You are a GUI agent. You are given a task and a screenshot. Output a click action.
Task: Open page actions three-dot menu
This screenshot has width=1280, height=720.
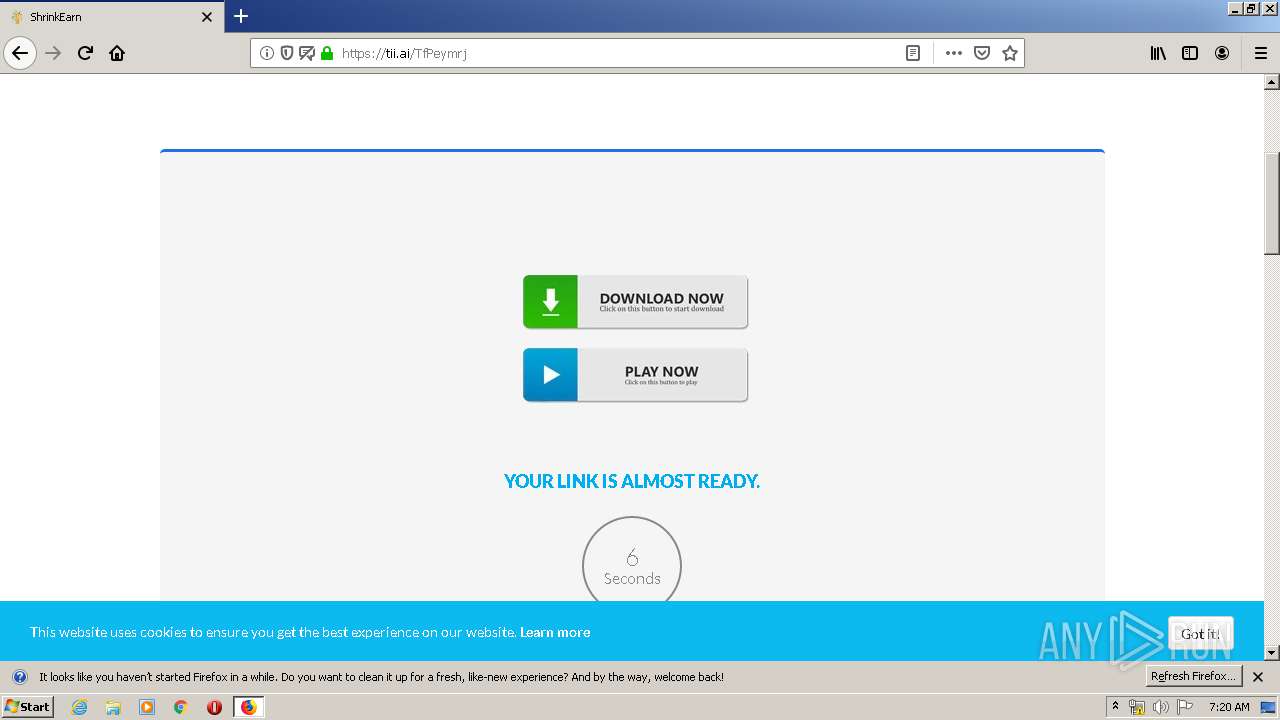tap(954, 53)
